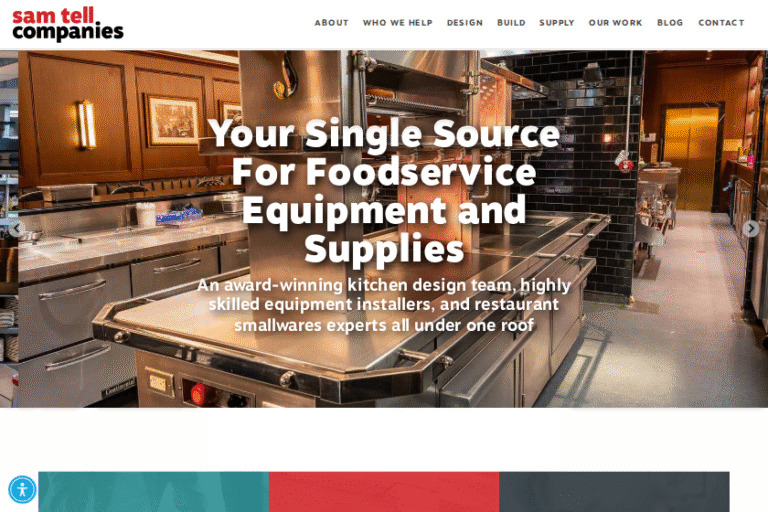
Task: Open the Blog link
Action: point(670,23)
